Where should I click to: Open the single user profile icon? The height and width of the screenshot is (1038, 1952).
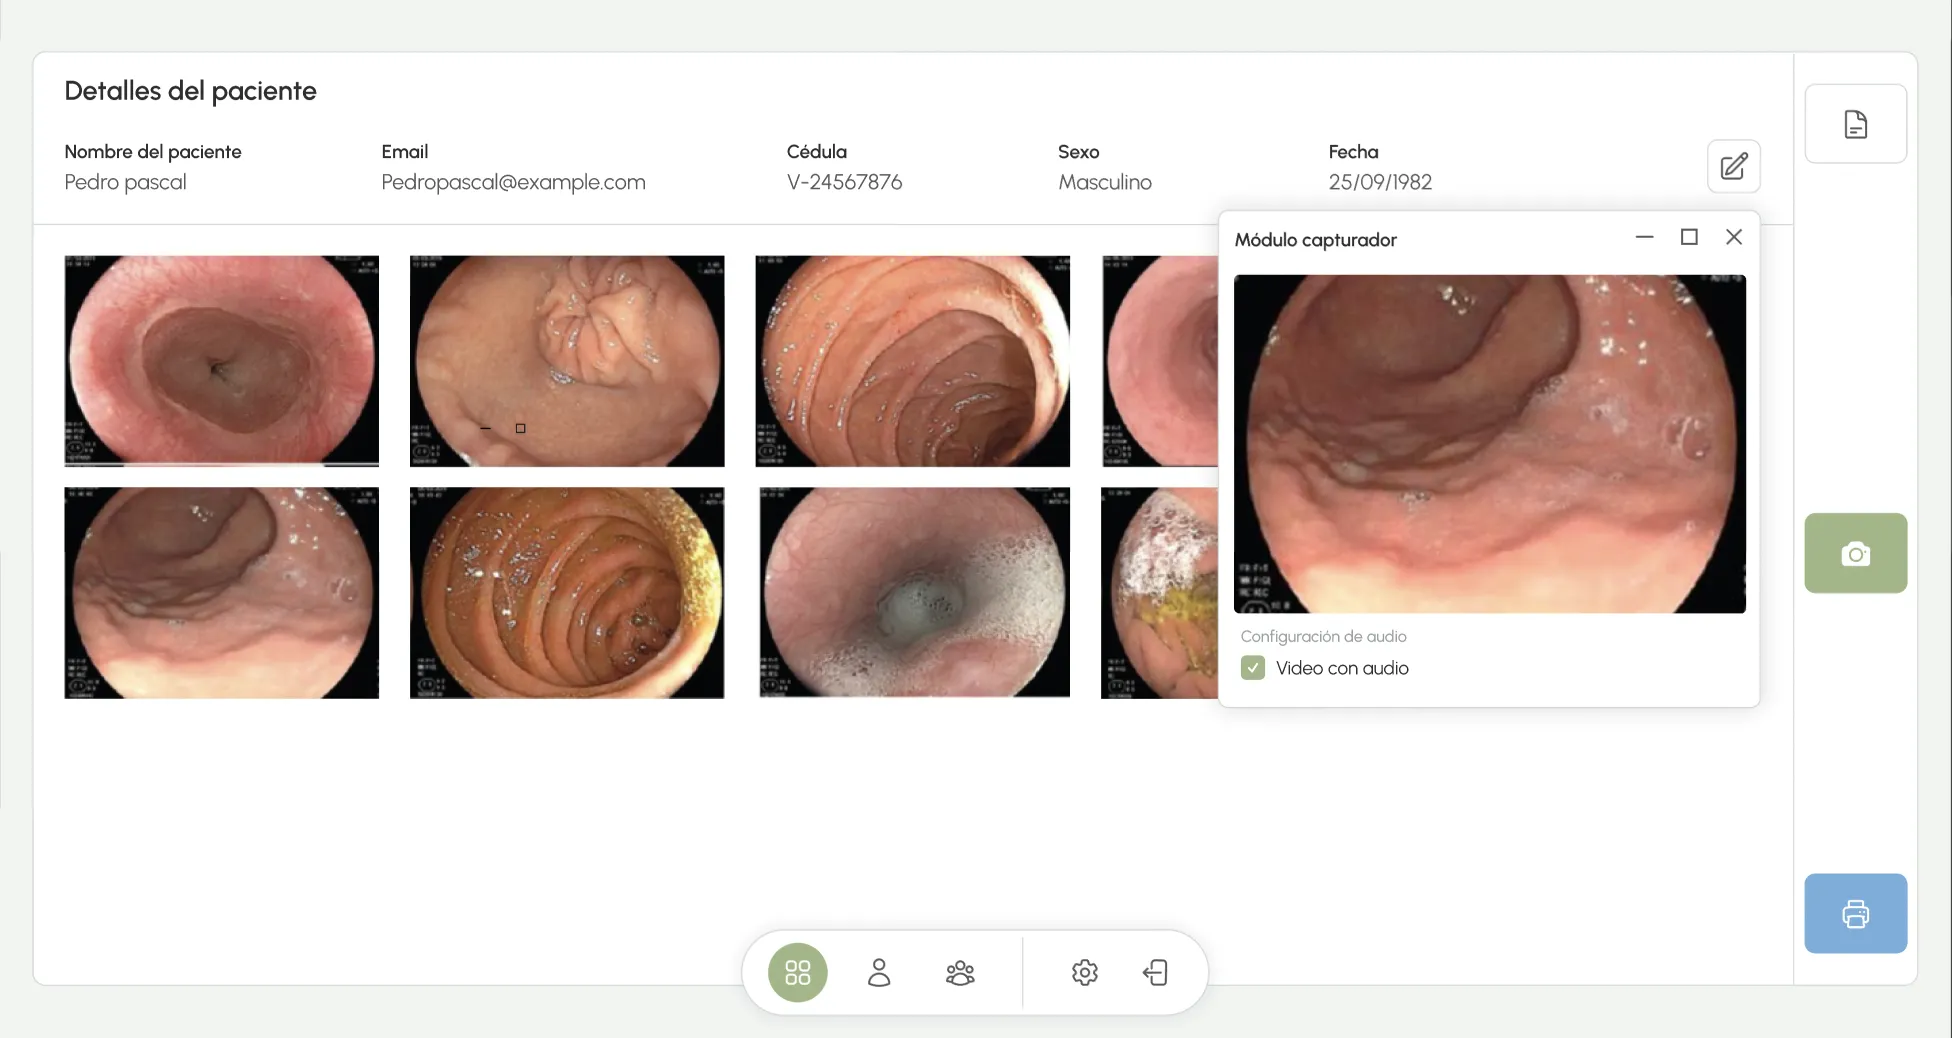(x=879, y=972)
